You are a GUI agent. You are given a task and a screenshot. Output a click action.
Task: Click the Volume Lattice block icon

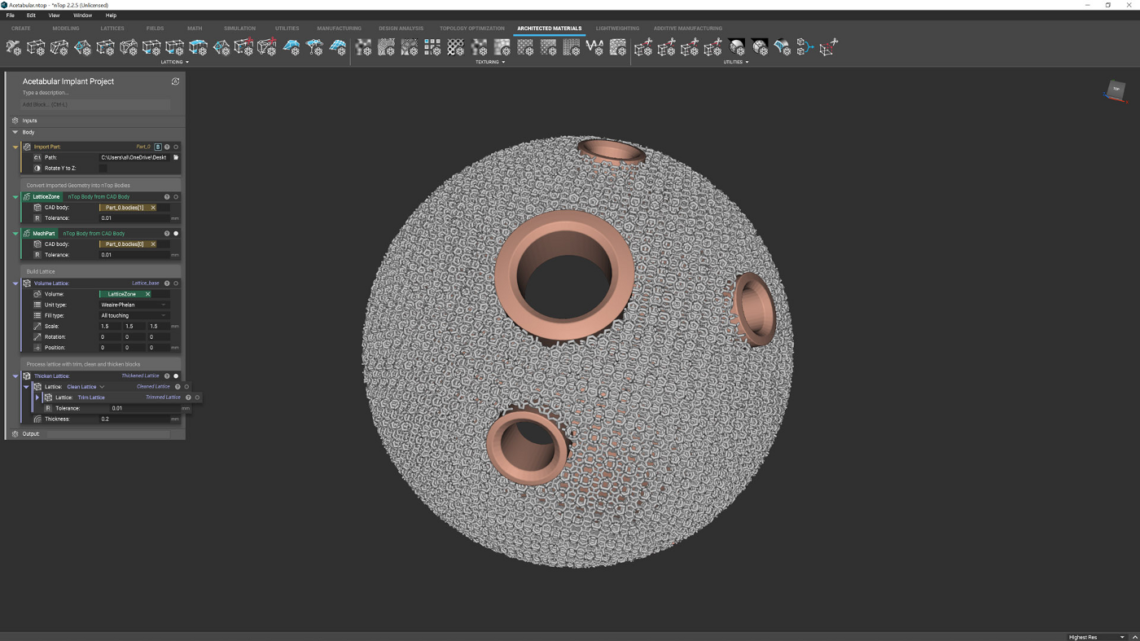[27, 283]
